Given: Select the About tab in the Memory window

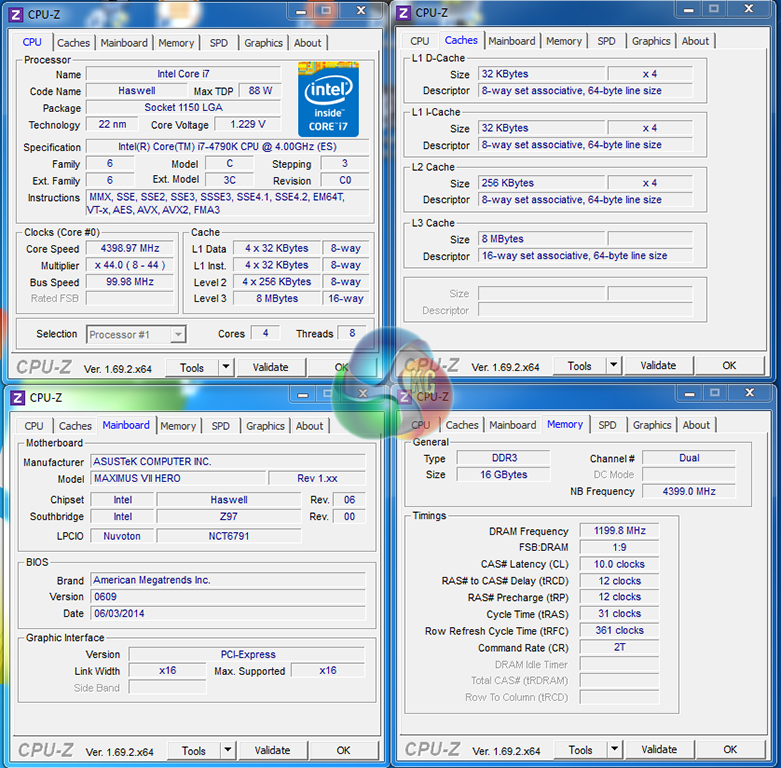Looking at the screenshot, I should pos(696,425).
